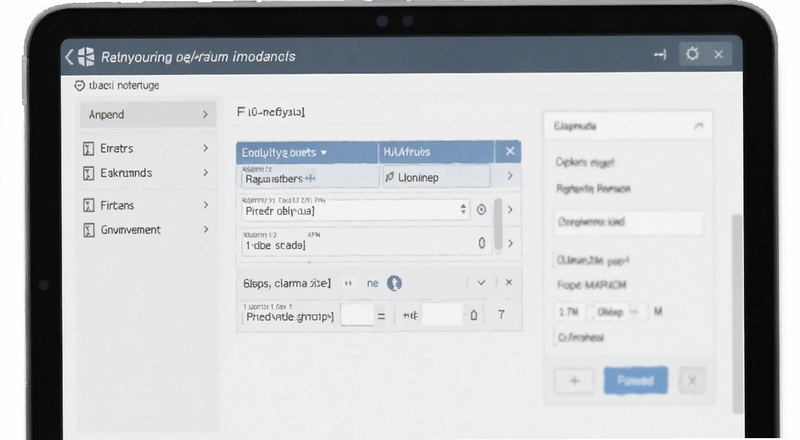Click the Lloninep field
The width and height of the screenshot is (800, 440).
(437, 177)
